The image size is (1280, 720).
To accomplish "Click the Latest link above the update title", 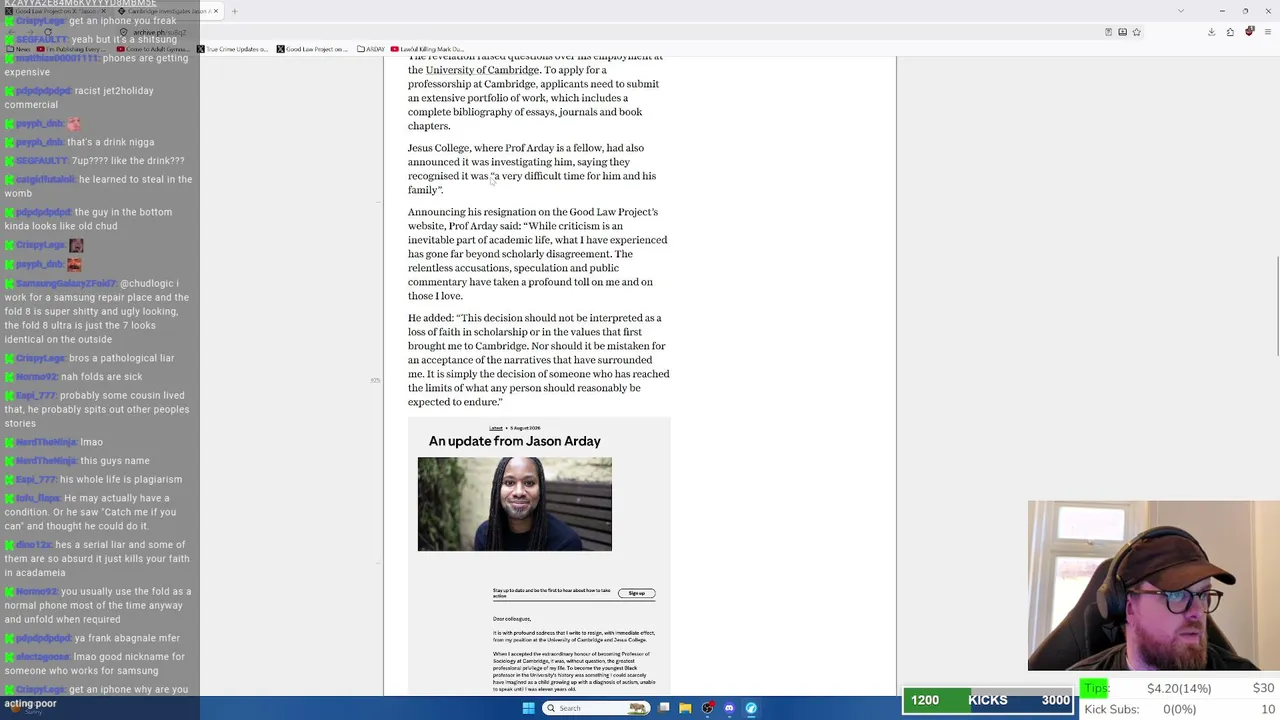I will coord(496,428).
